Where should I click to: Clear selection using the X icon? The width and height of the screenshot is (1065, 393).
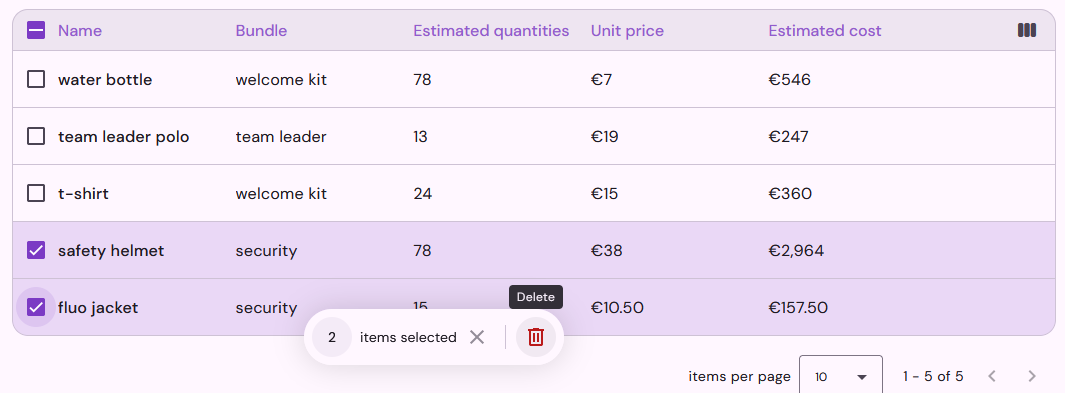[x=477, y=337]
